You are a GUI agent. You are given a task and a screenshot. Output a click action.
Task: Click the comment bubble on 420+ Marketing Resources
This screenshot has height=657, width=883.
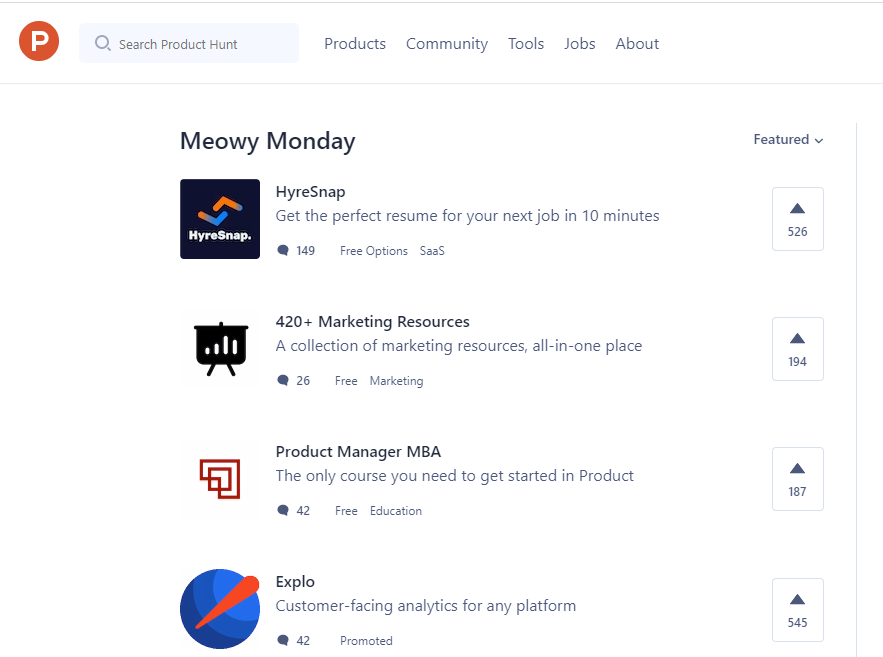[x=283, y=380]
